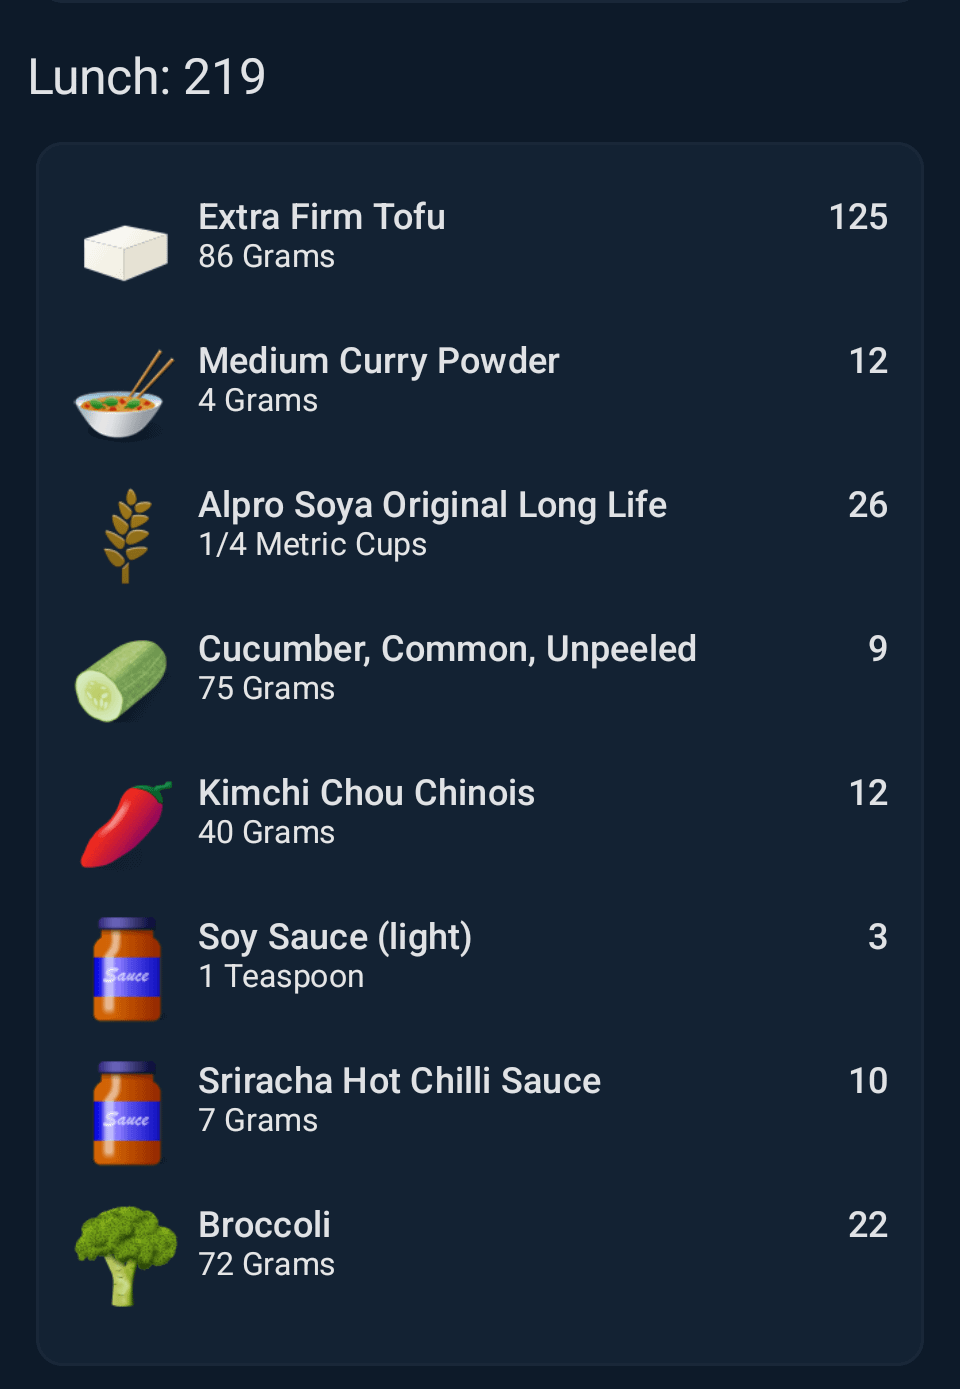The image size is (960, 1389).
Task: Tap the tofu block icon
Action: [x=125, y=251]
